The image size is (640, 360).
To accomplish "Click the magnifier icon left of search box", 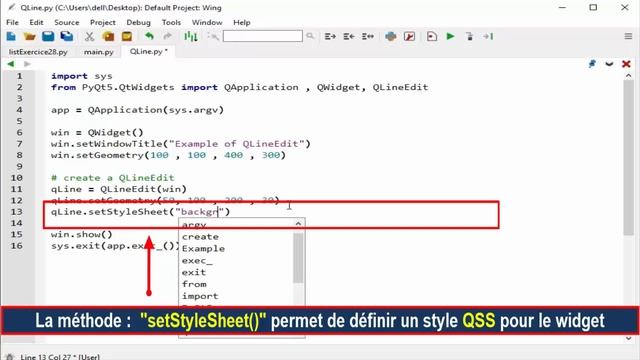I will coord(213,37).
